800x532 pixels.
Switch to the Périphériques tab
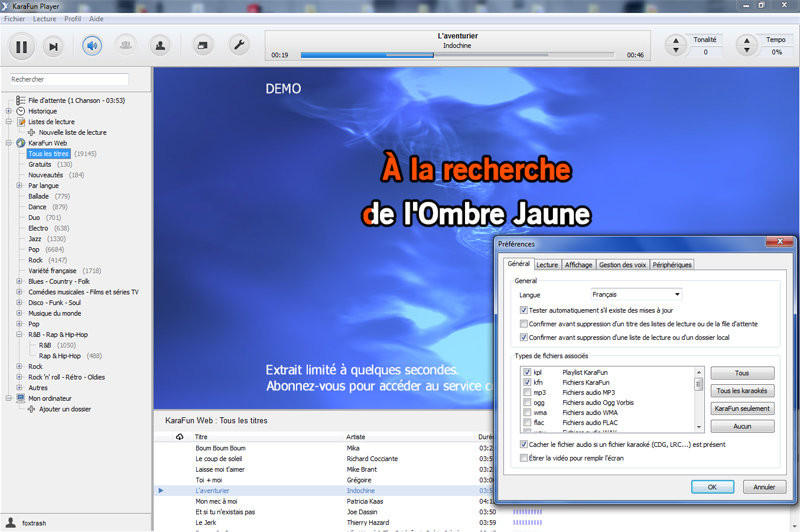pos(672,265)
